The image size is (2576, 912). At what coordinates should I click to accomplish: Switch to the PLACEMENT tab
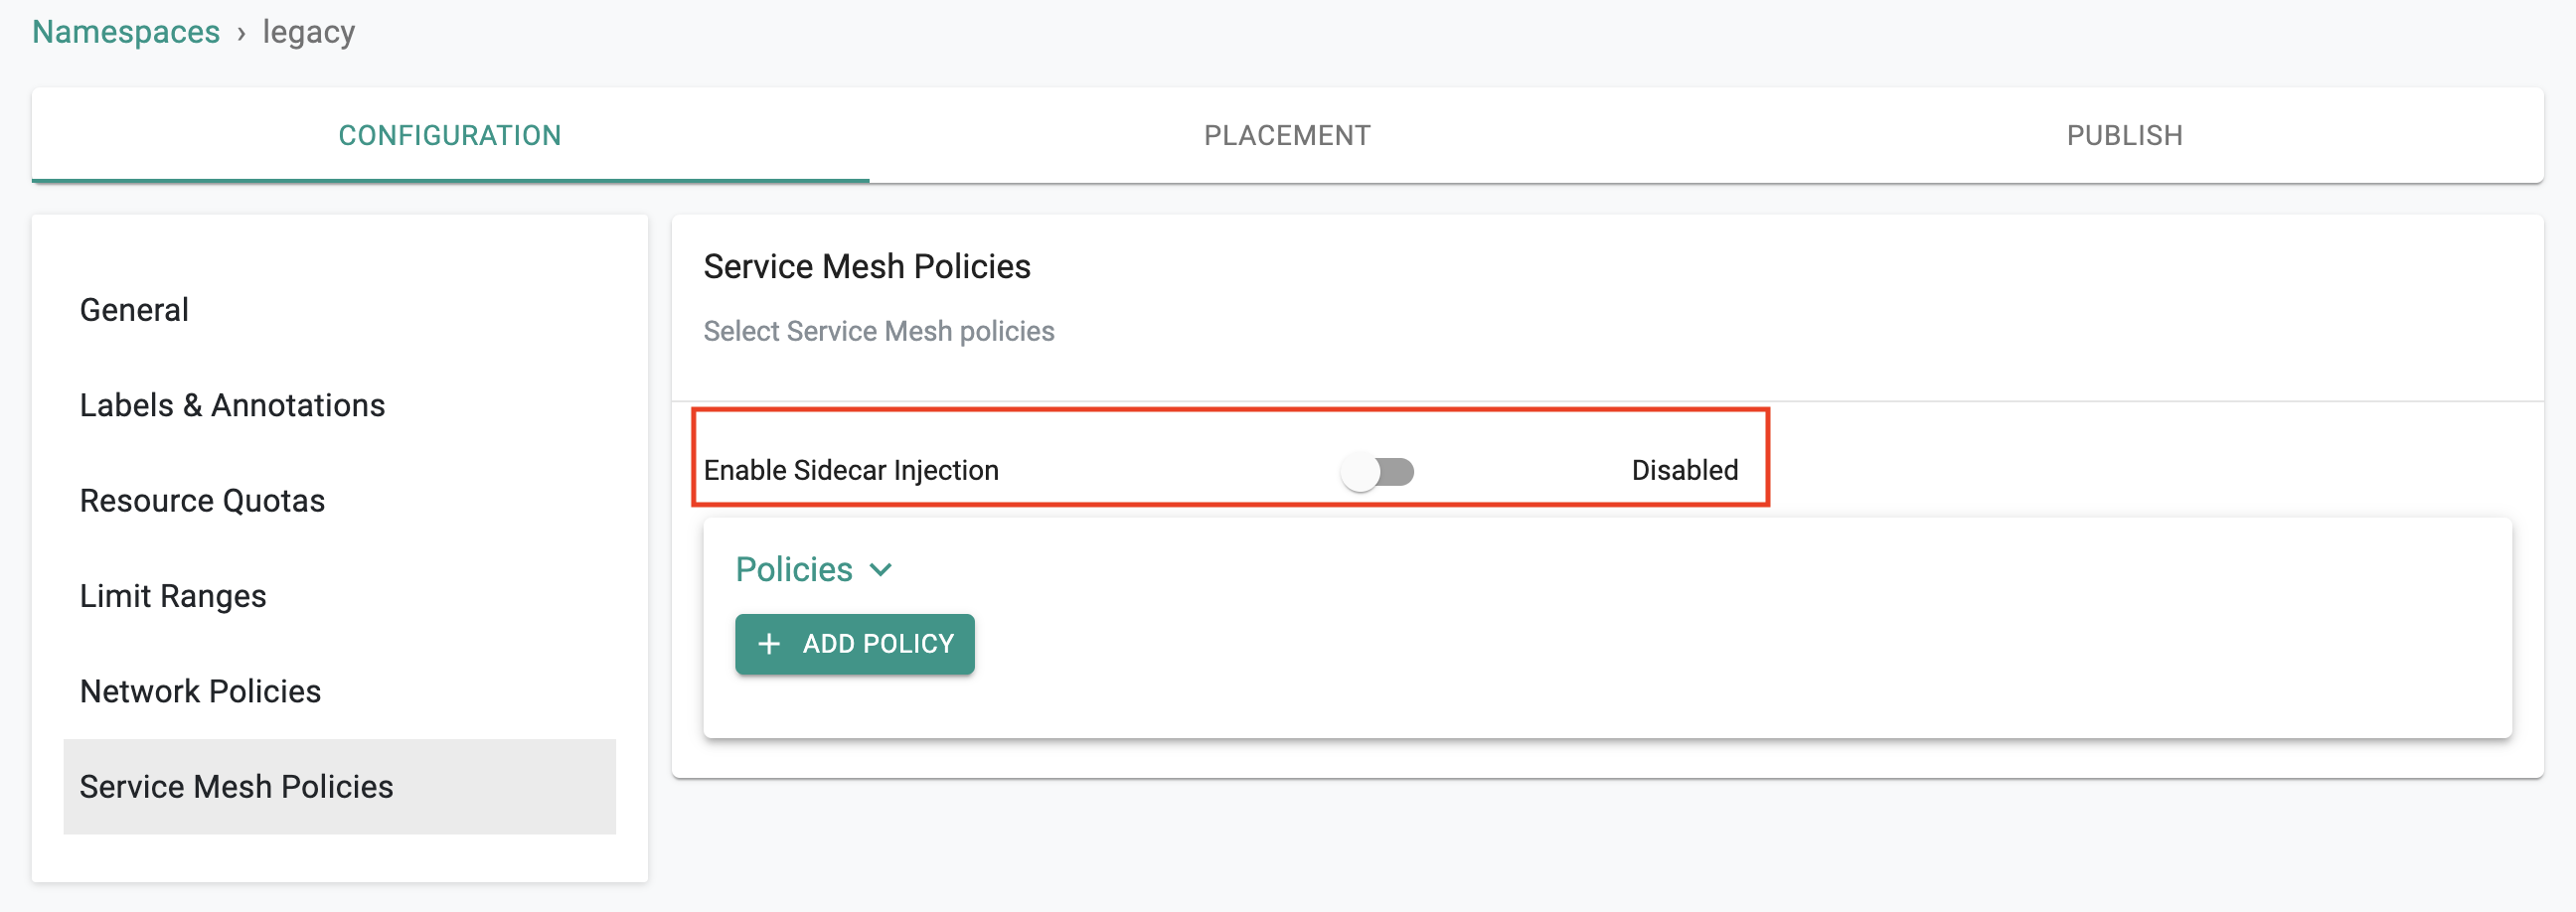[x=1287, y=135]
